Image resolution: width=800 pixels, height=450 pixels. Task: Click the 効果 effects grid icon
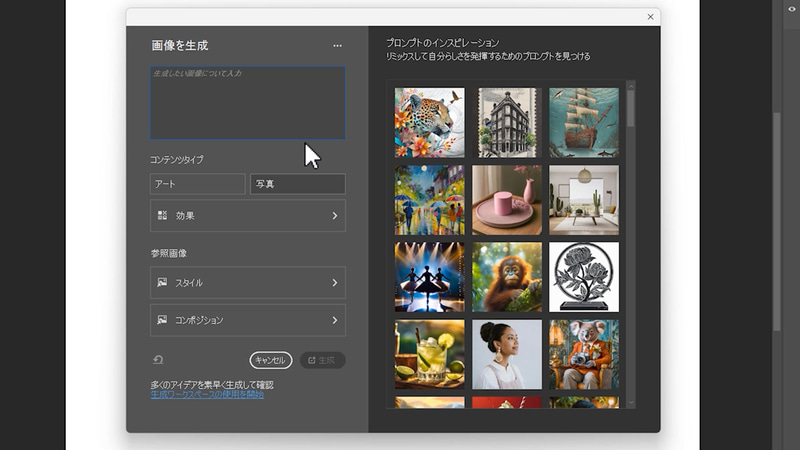pos(162,215)
